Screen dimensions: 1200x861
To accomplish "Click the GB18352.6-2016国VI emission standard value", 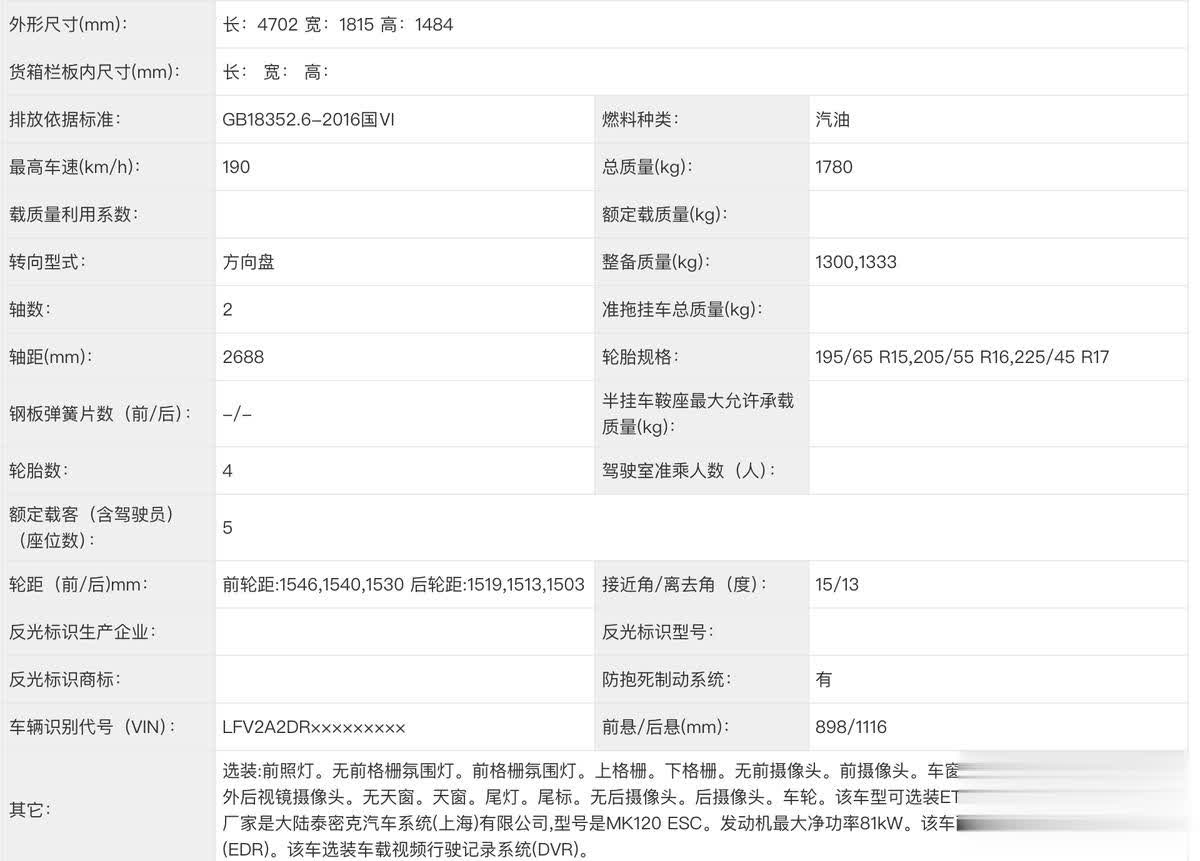I will tap(309, 120).
